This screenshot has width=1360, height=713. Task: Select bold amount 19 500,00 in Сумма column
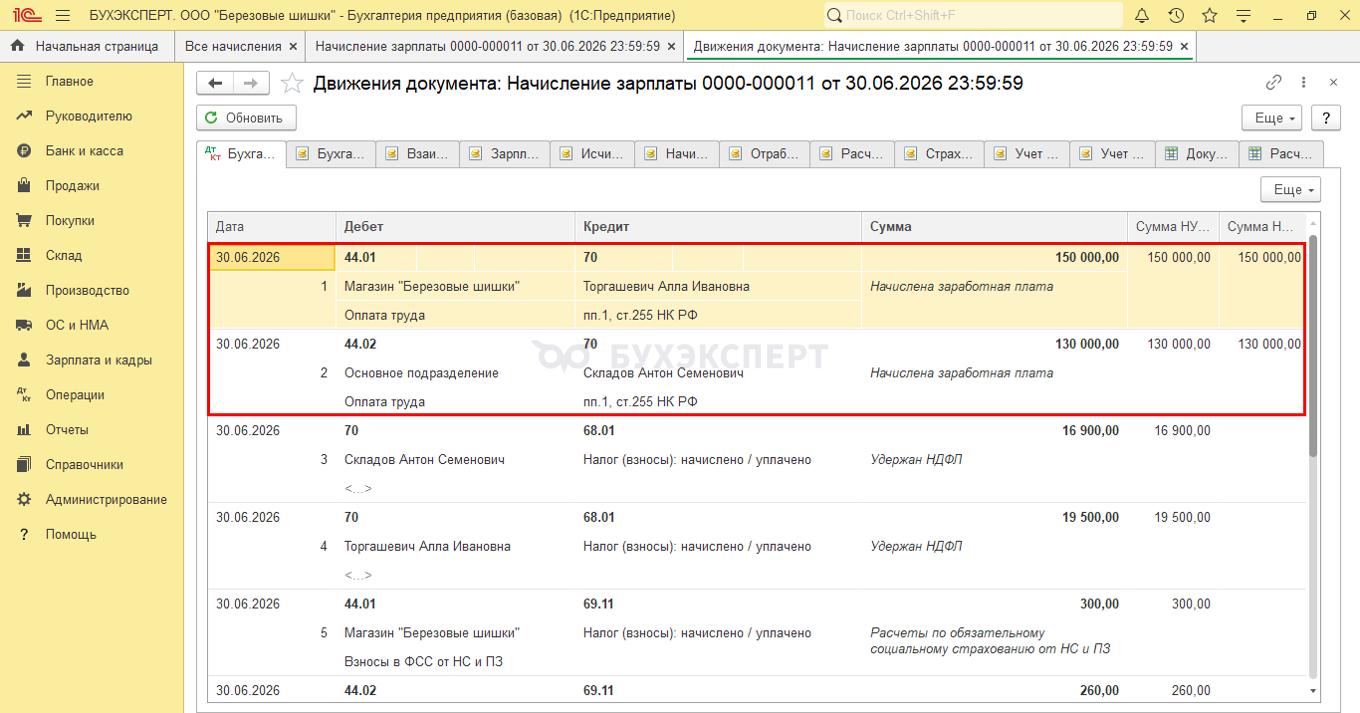1090,518
